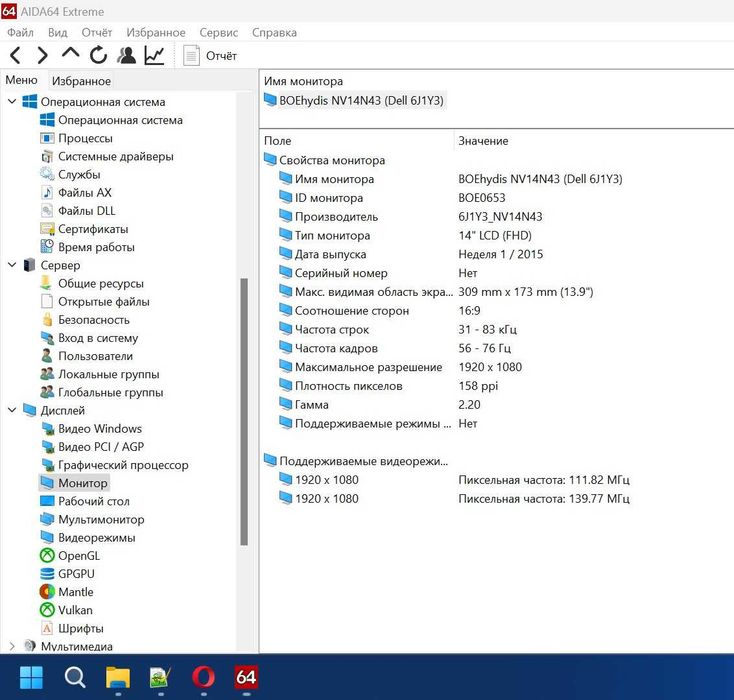Expand the Мультимедиа tree group
The width and height of the screenshot is (734, 700).
pyautogui.click(x=12, y=646)
